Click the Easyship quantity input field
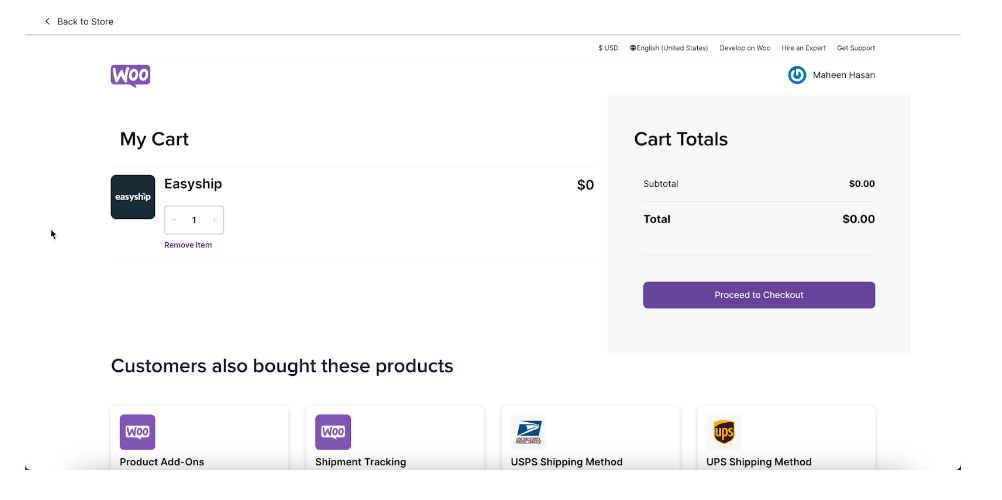 194,220
